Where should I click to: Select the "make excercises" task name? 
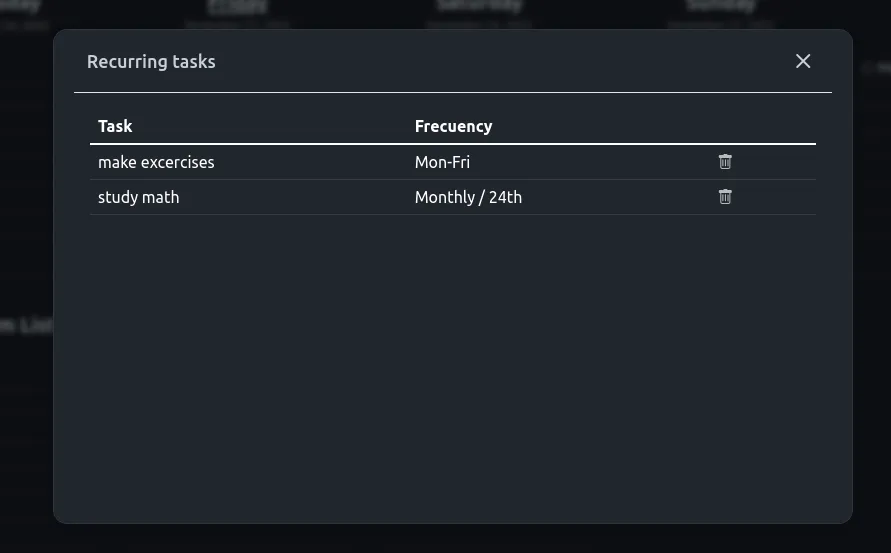tap(156, 163)
